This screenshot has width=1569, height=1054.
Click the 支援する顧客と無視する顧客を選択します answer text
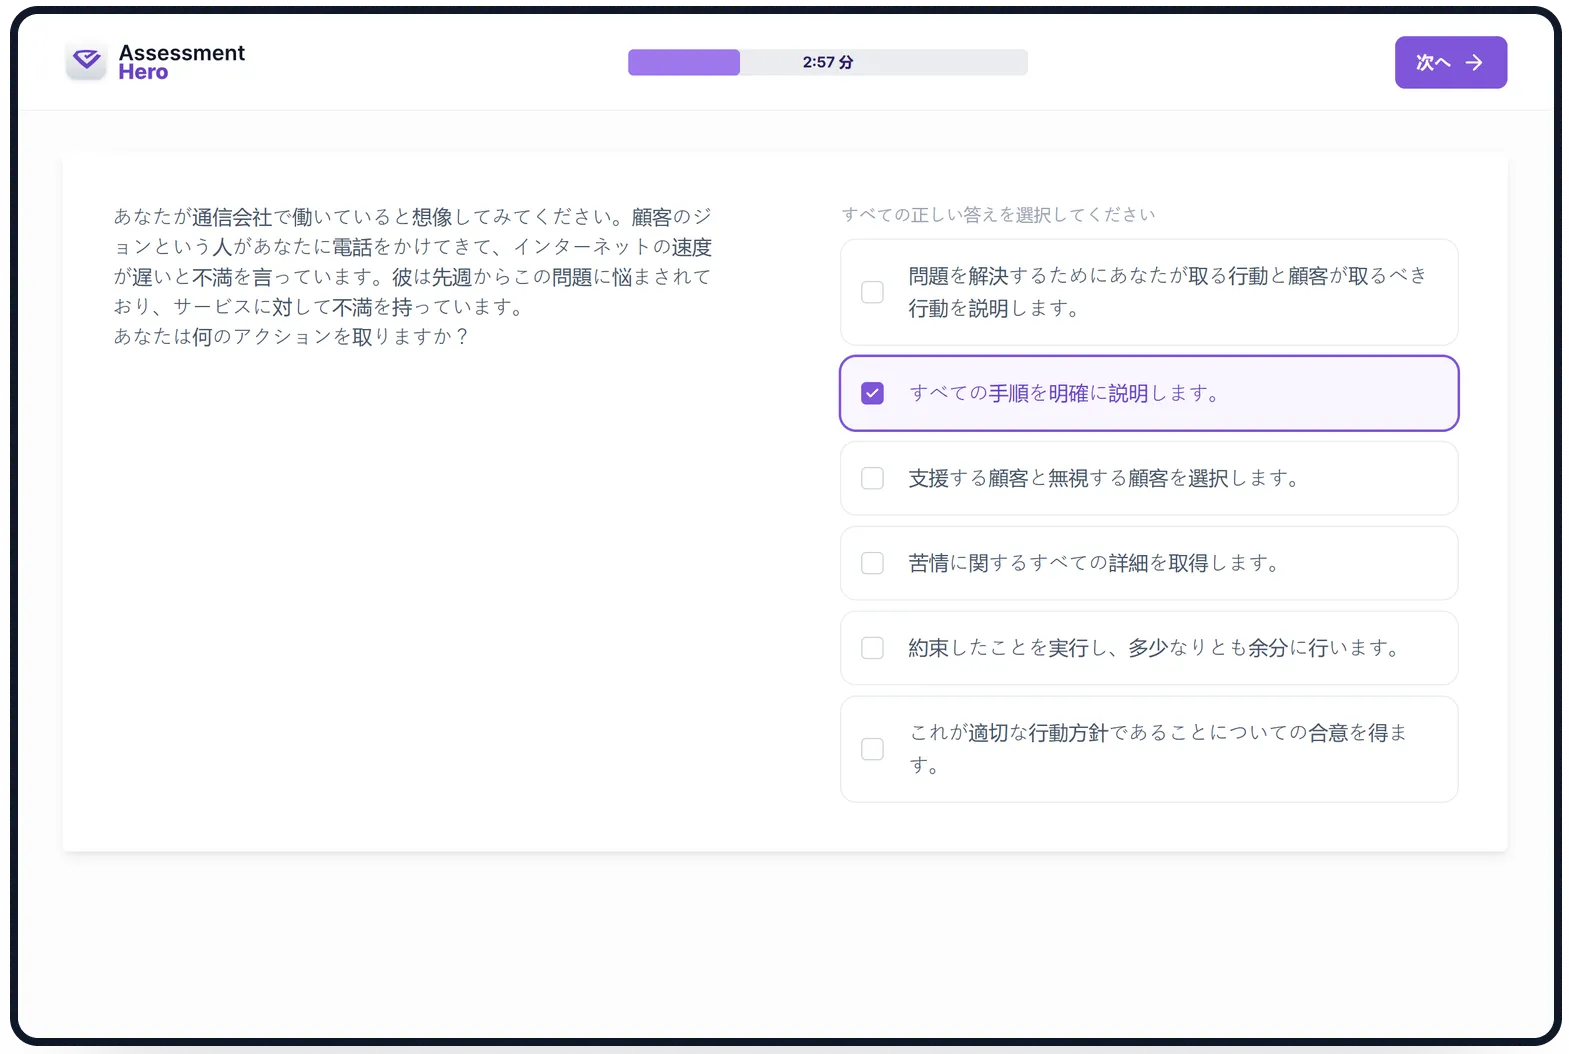1103,478
